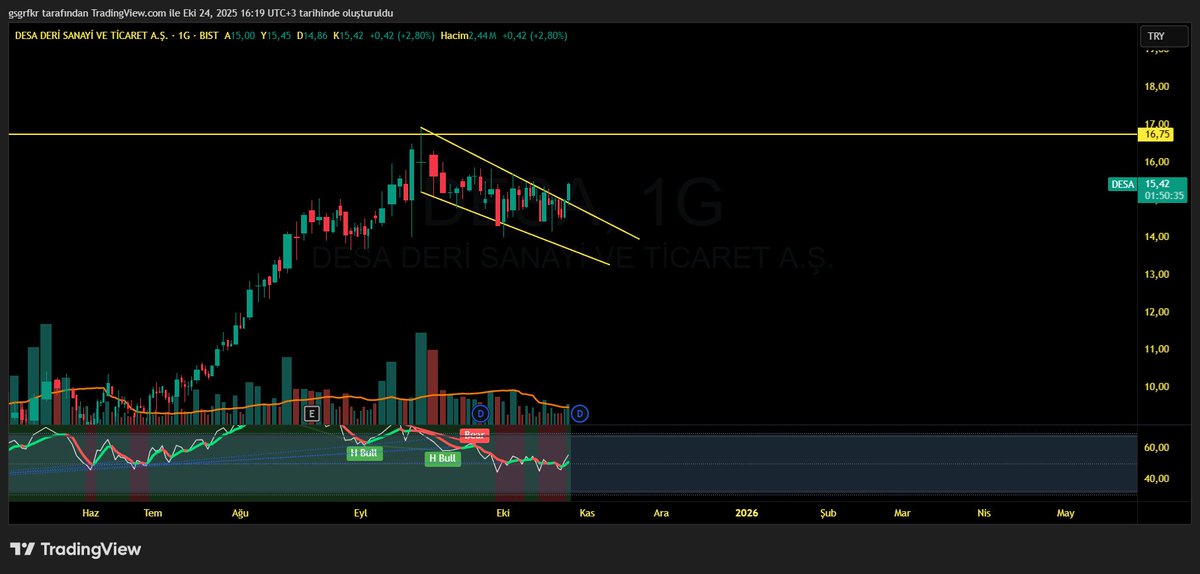Click the Şub month label on time axis
Image resolution: width=1200 pixels, height=574 pixels.
pyautogui.click(x=828, y=513)
